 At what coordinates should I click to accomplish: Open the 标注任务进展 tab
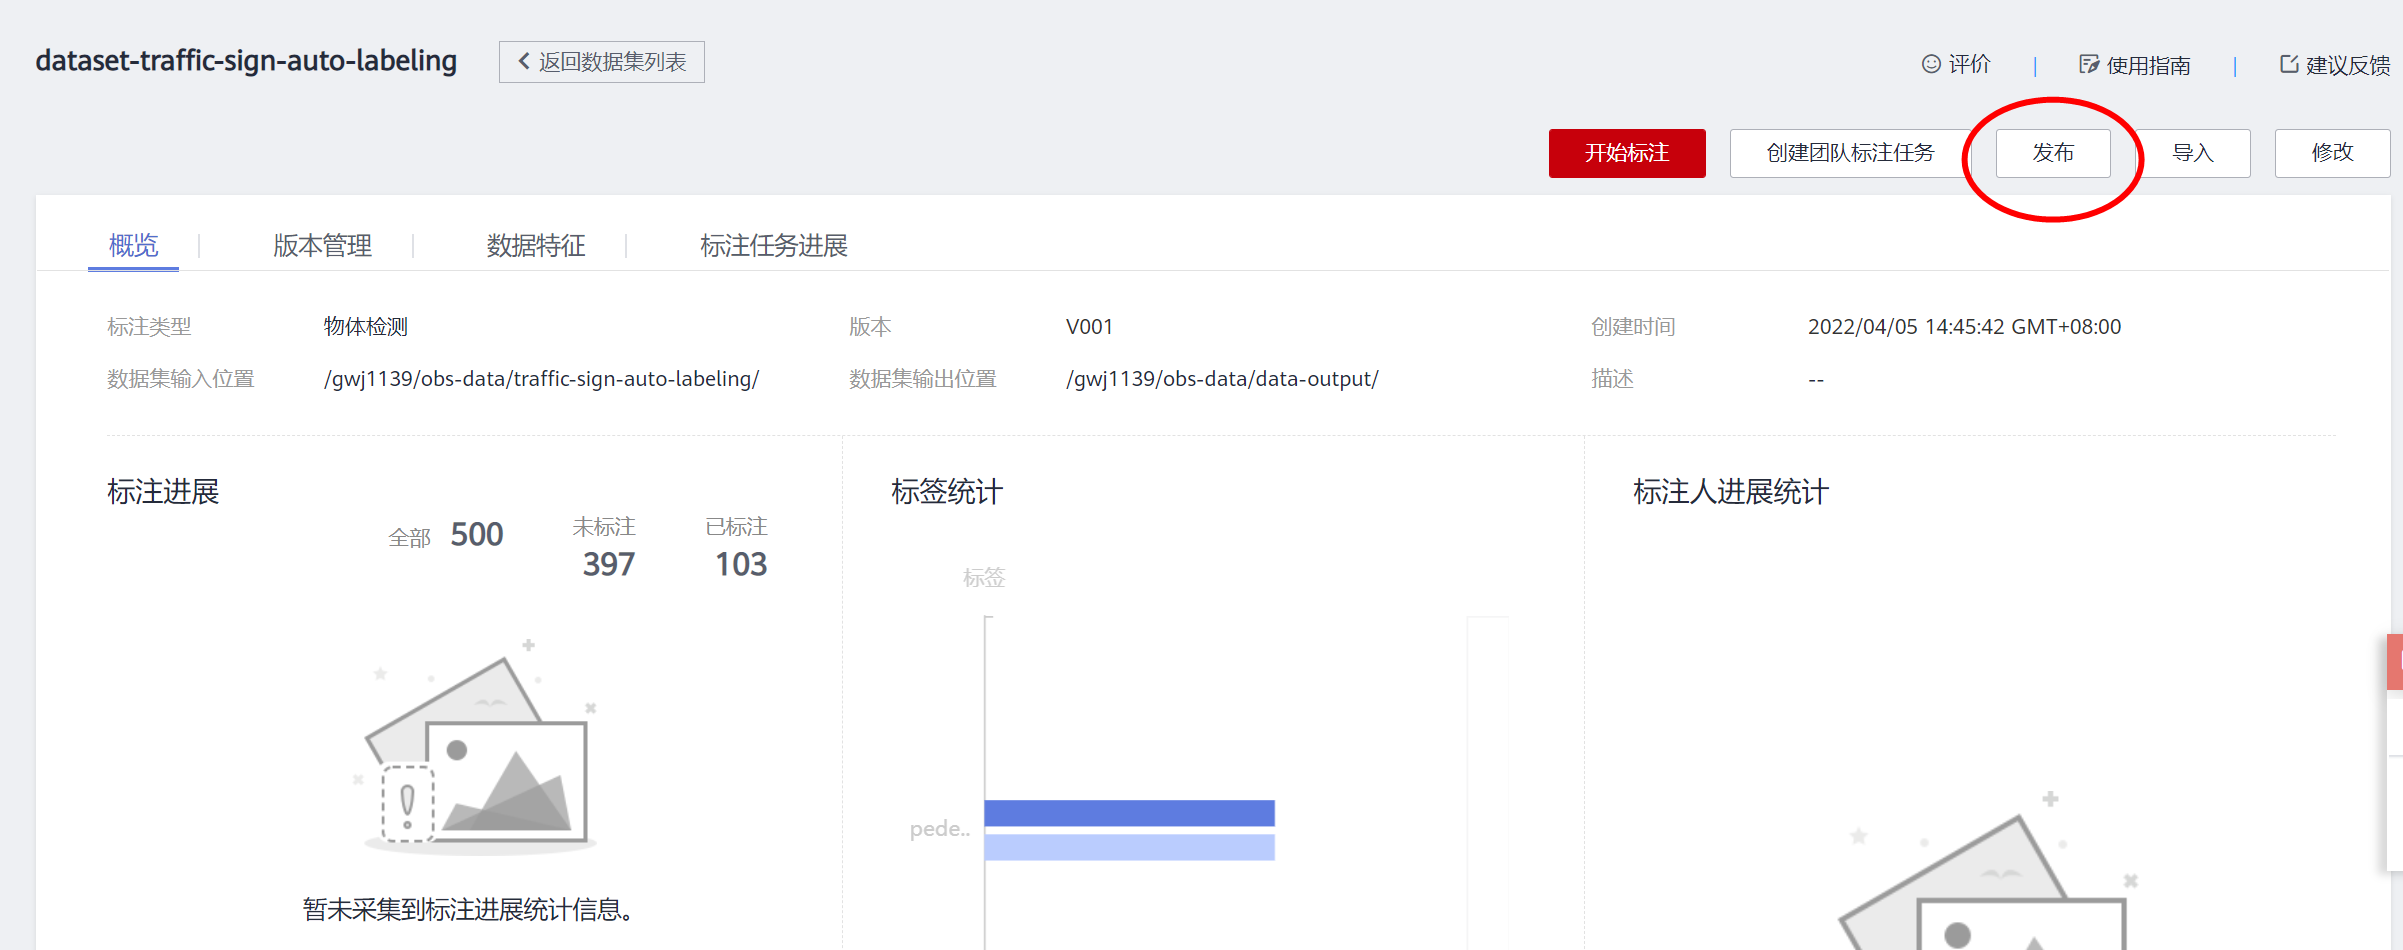(774, 245)
